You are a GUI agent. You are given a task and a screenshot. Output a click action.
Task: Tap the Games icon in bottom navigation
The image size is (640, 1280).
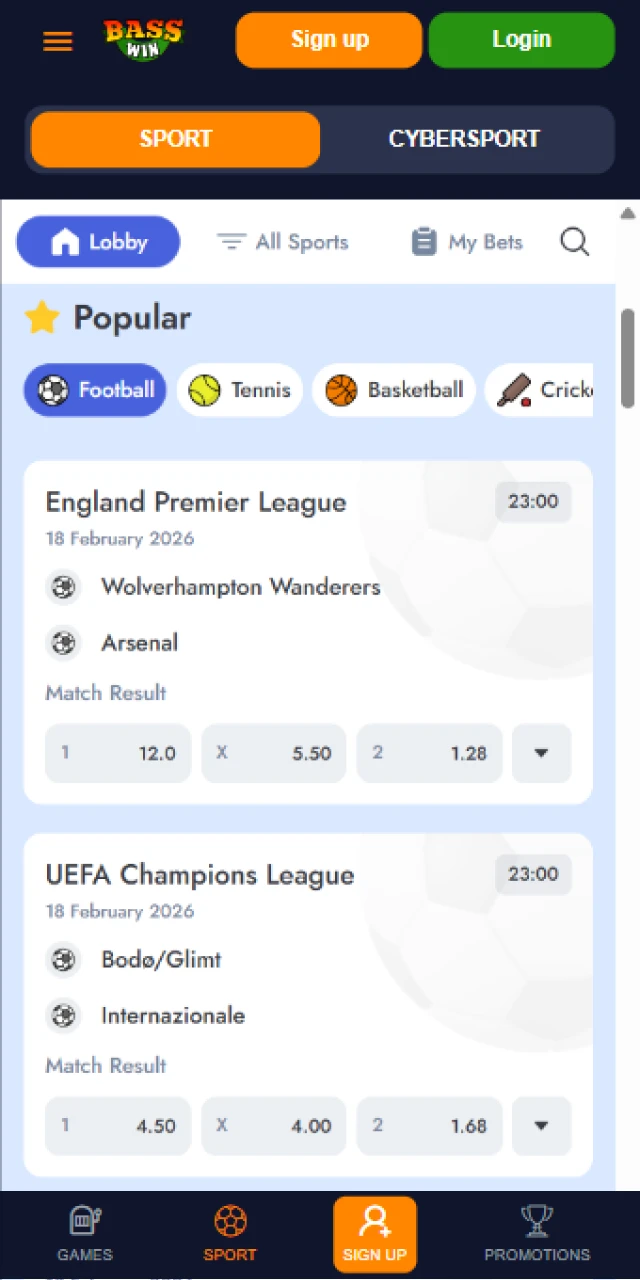pyautogui.click(x=84, y=1232)
